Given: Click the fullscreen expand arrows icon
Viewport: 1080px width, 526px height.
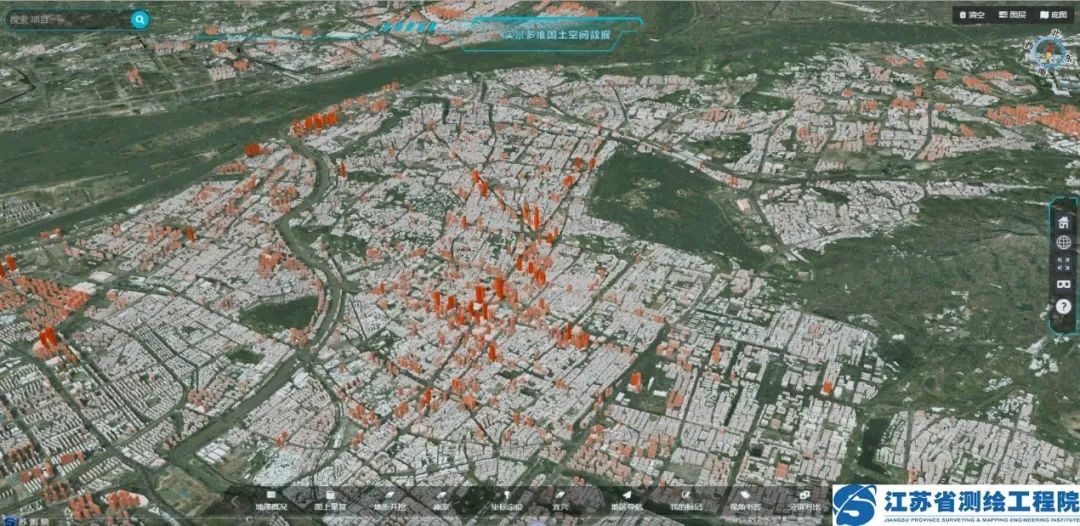Looking at the screenshot, I should click(x=1063, y=264).
